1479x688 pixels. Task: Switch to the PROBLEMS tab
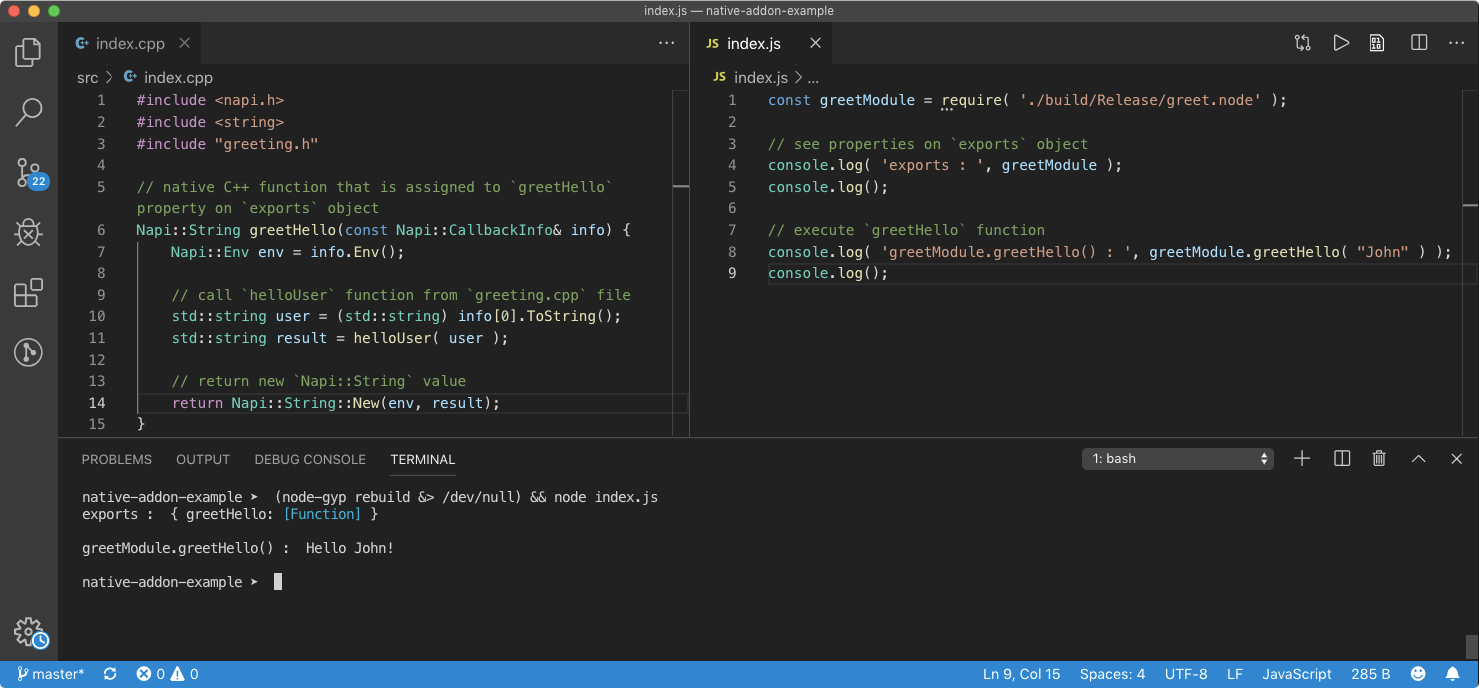pos(116,460)
